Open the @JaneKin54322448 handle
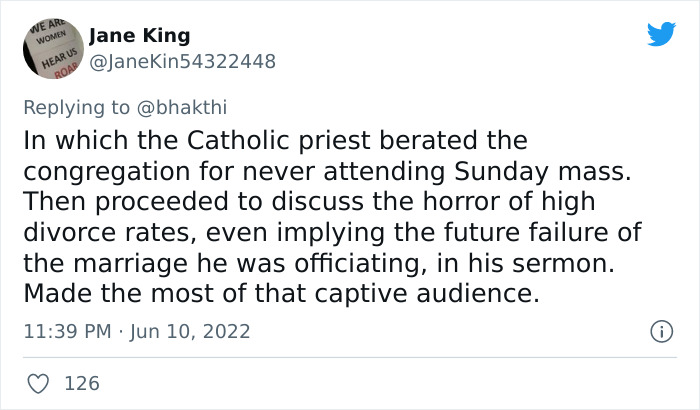 (x=182, y=61)
